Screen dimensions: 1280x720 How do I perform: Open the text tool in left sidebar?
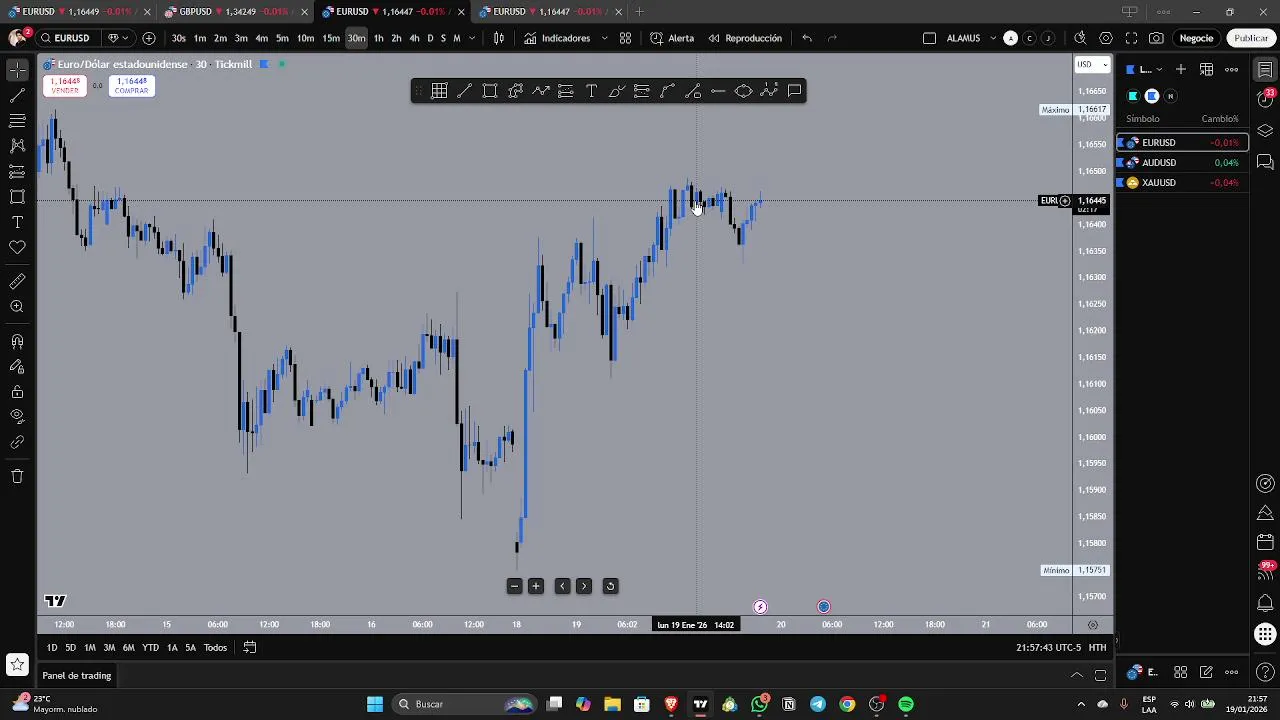[x=17, y=222]
